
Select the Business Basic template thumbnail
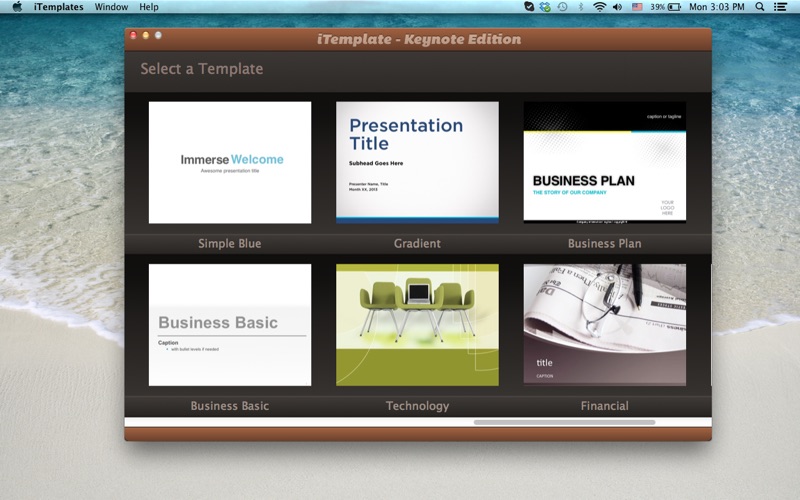tap(230, 324)
